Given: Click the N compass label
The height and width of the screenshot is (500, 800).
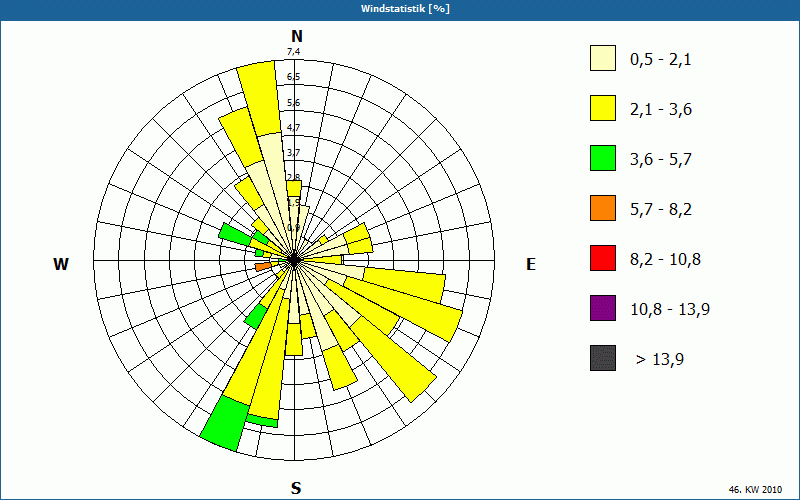Looking at the screenshot, I should (x=297, y=36).
